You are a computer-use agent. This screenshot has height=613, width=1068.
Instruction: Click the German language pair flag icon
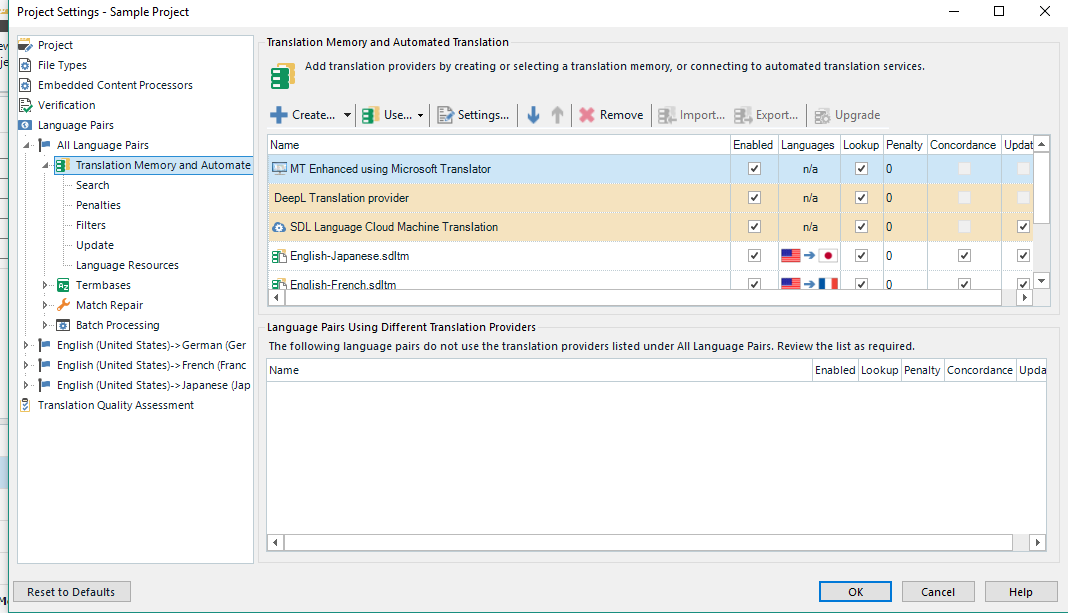[x=45, y=345]
